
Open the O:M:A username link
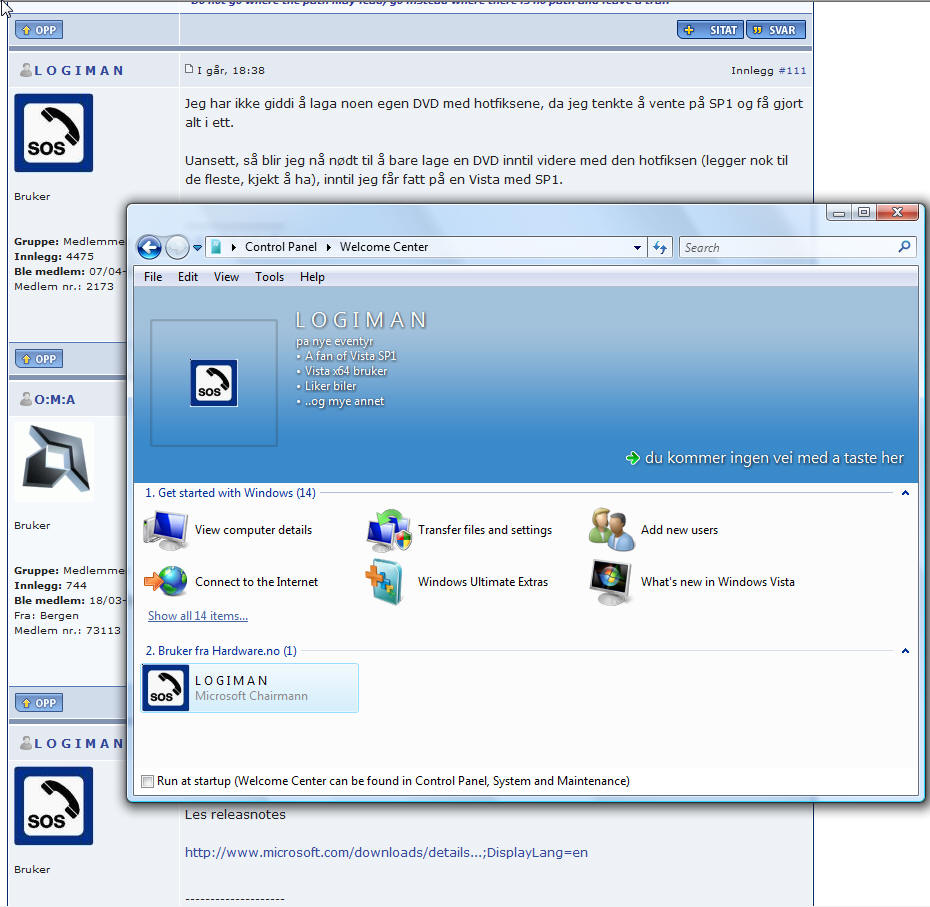(x=55, y=400)
